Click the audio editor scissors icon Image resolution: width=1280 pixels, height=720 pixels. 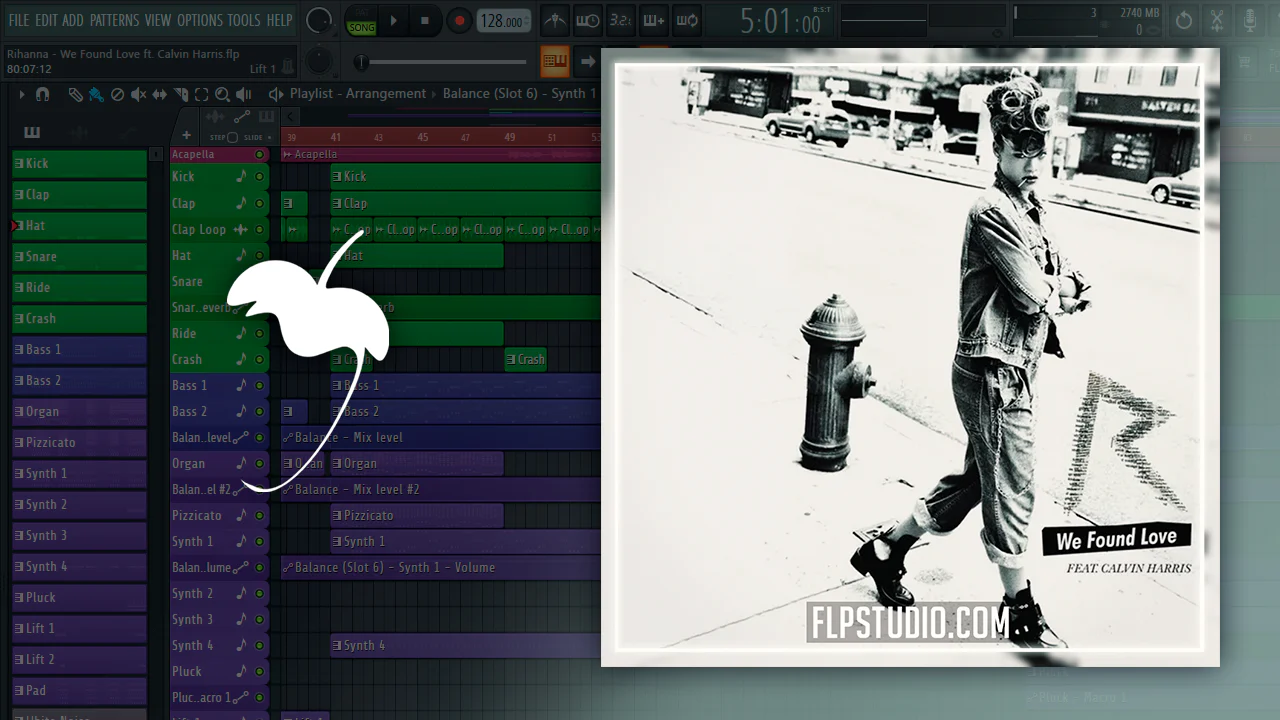tap(1217, 20)
